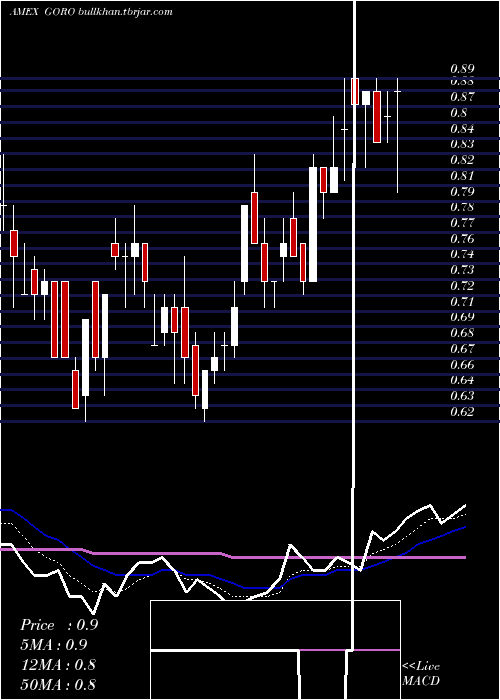500x700 pixels.
Task: Select the 0.87 price axis label
Action: 462,97
